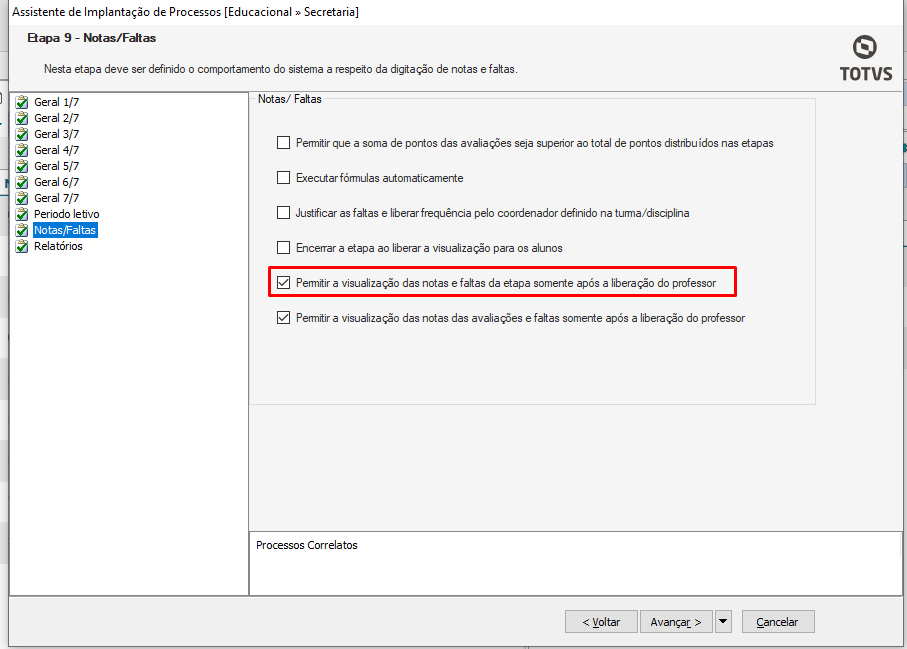Click the checkmark icon beside Notas/Faltas
The height and width of the screenshot is (649, 907).
pyautogui.click(x=22, y=230)
